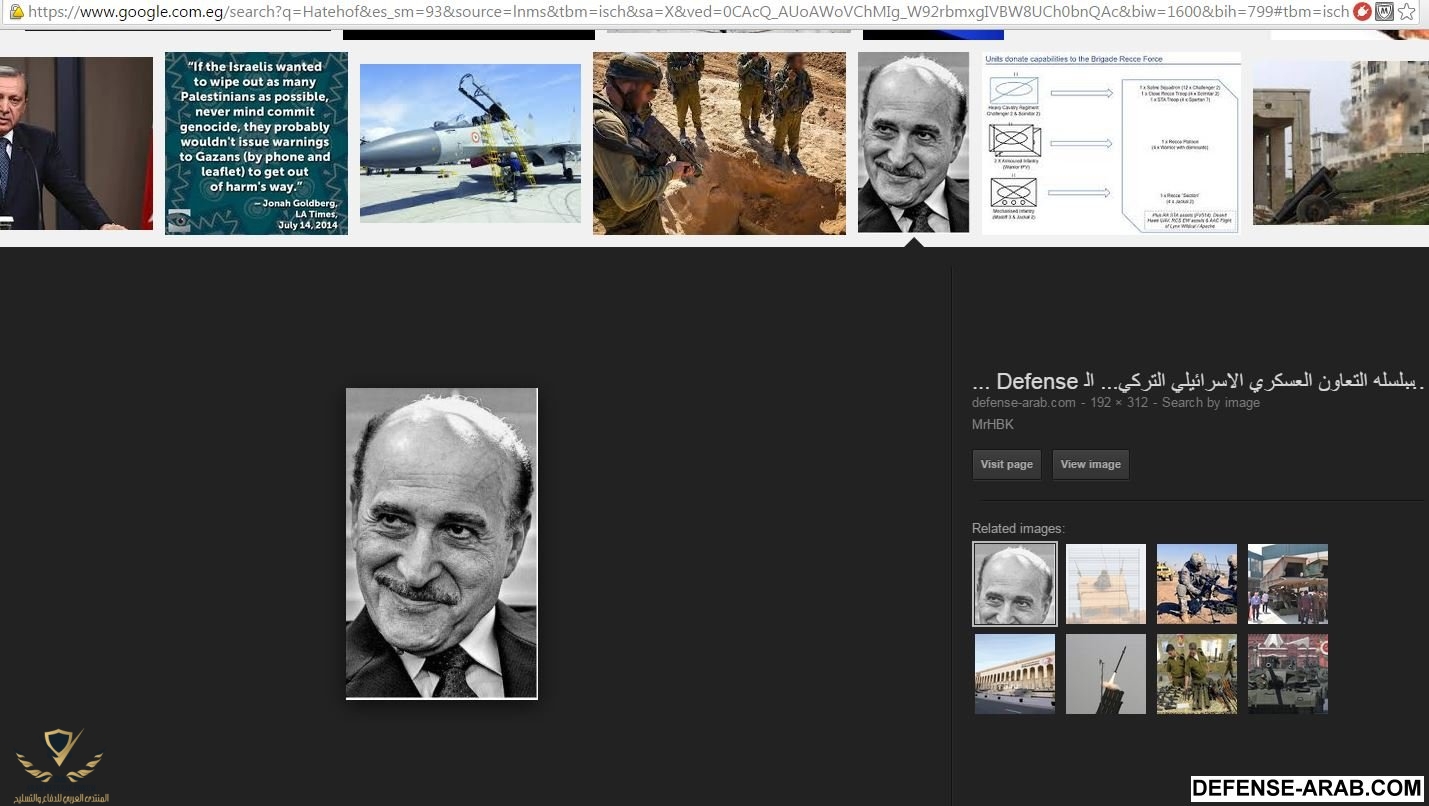Open the Search by image link
The width and height of the screenshot is (1429, 806).
click(1210, 403)
